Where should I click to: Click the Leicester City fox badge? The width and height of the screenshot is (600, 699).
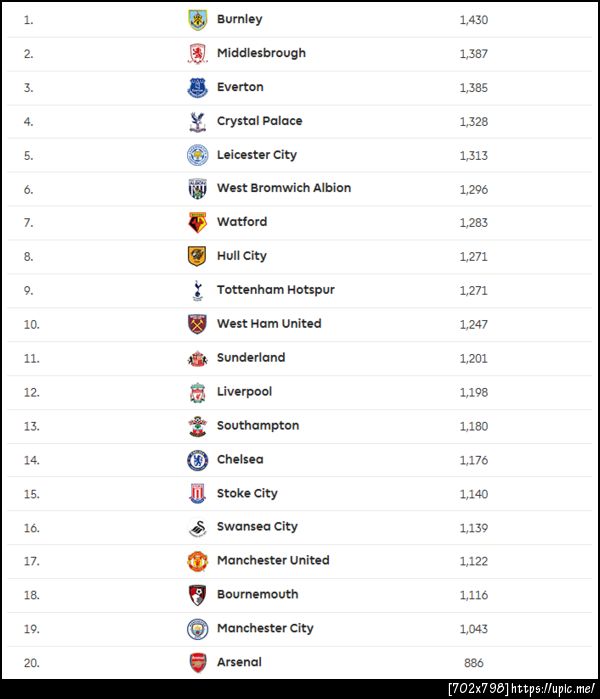click(x=197, y=155)
